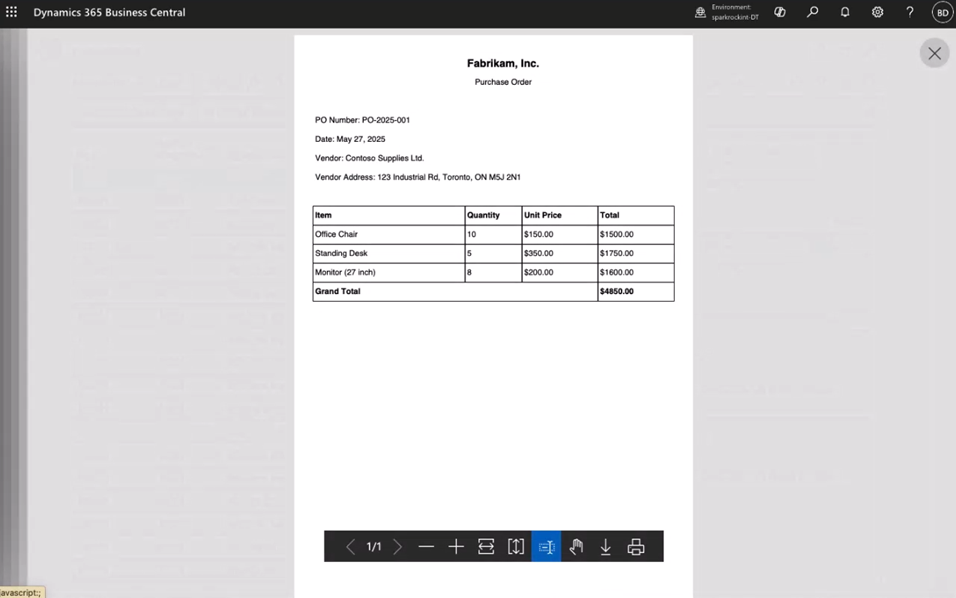Image resolution: width=956 pixels, height=598 pixels.
Task: Dismiss the purchase order preview
Action: click(x=934, y=53)
